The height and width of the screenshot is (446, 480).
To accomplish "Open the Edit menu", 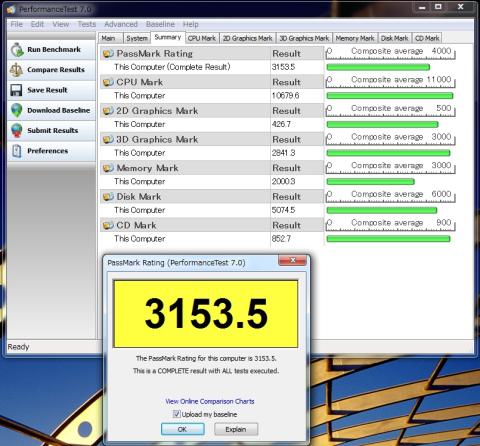I will pyautogui.click(x=37, y=24).
